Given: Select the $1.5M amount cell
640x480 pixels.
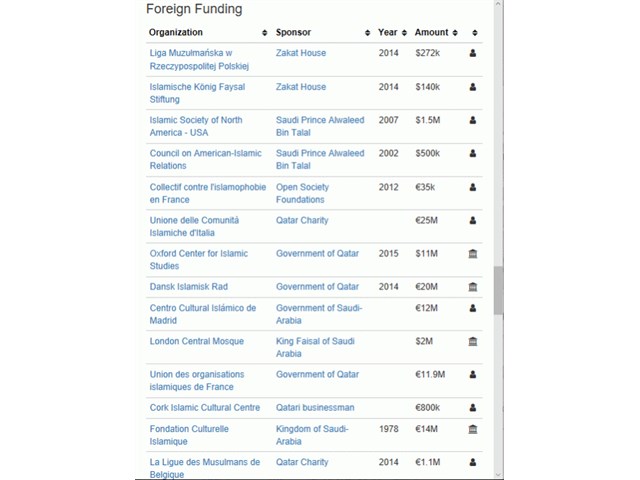Looking at the screenshot, I should click(428, 120).
